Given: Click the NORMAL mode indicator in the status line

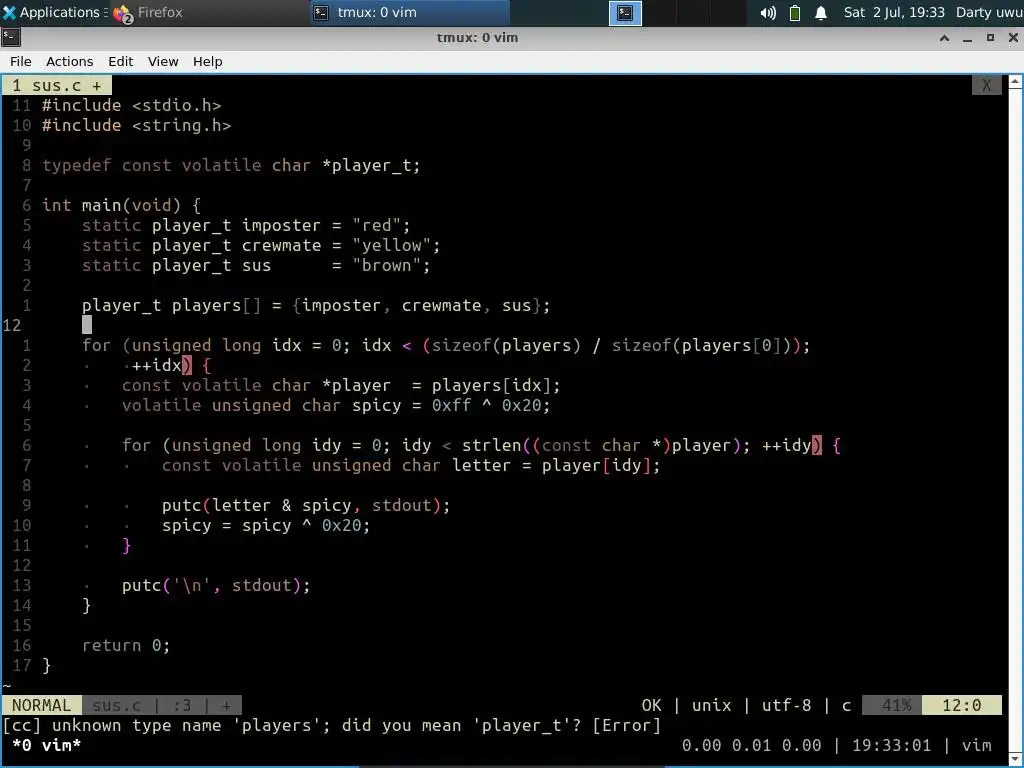Looking at the screenshot, I should point(41,705).
